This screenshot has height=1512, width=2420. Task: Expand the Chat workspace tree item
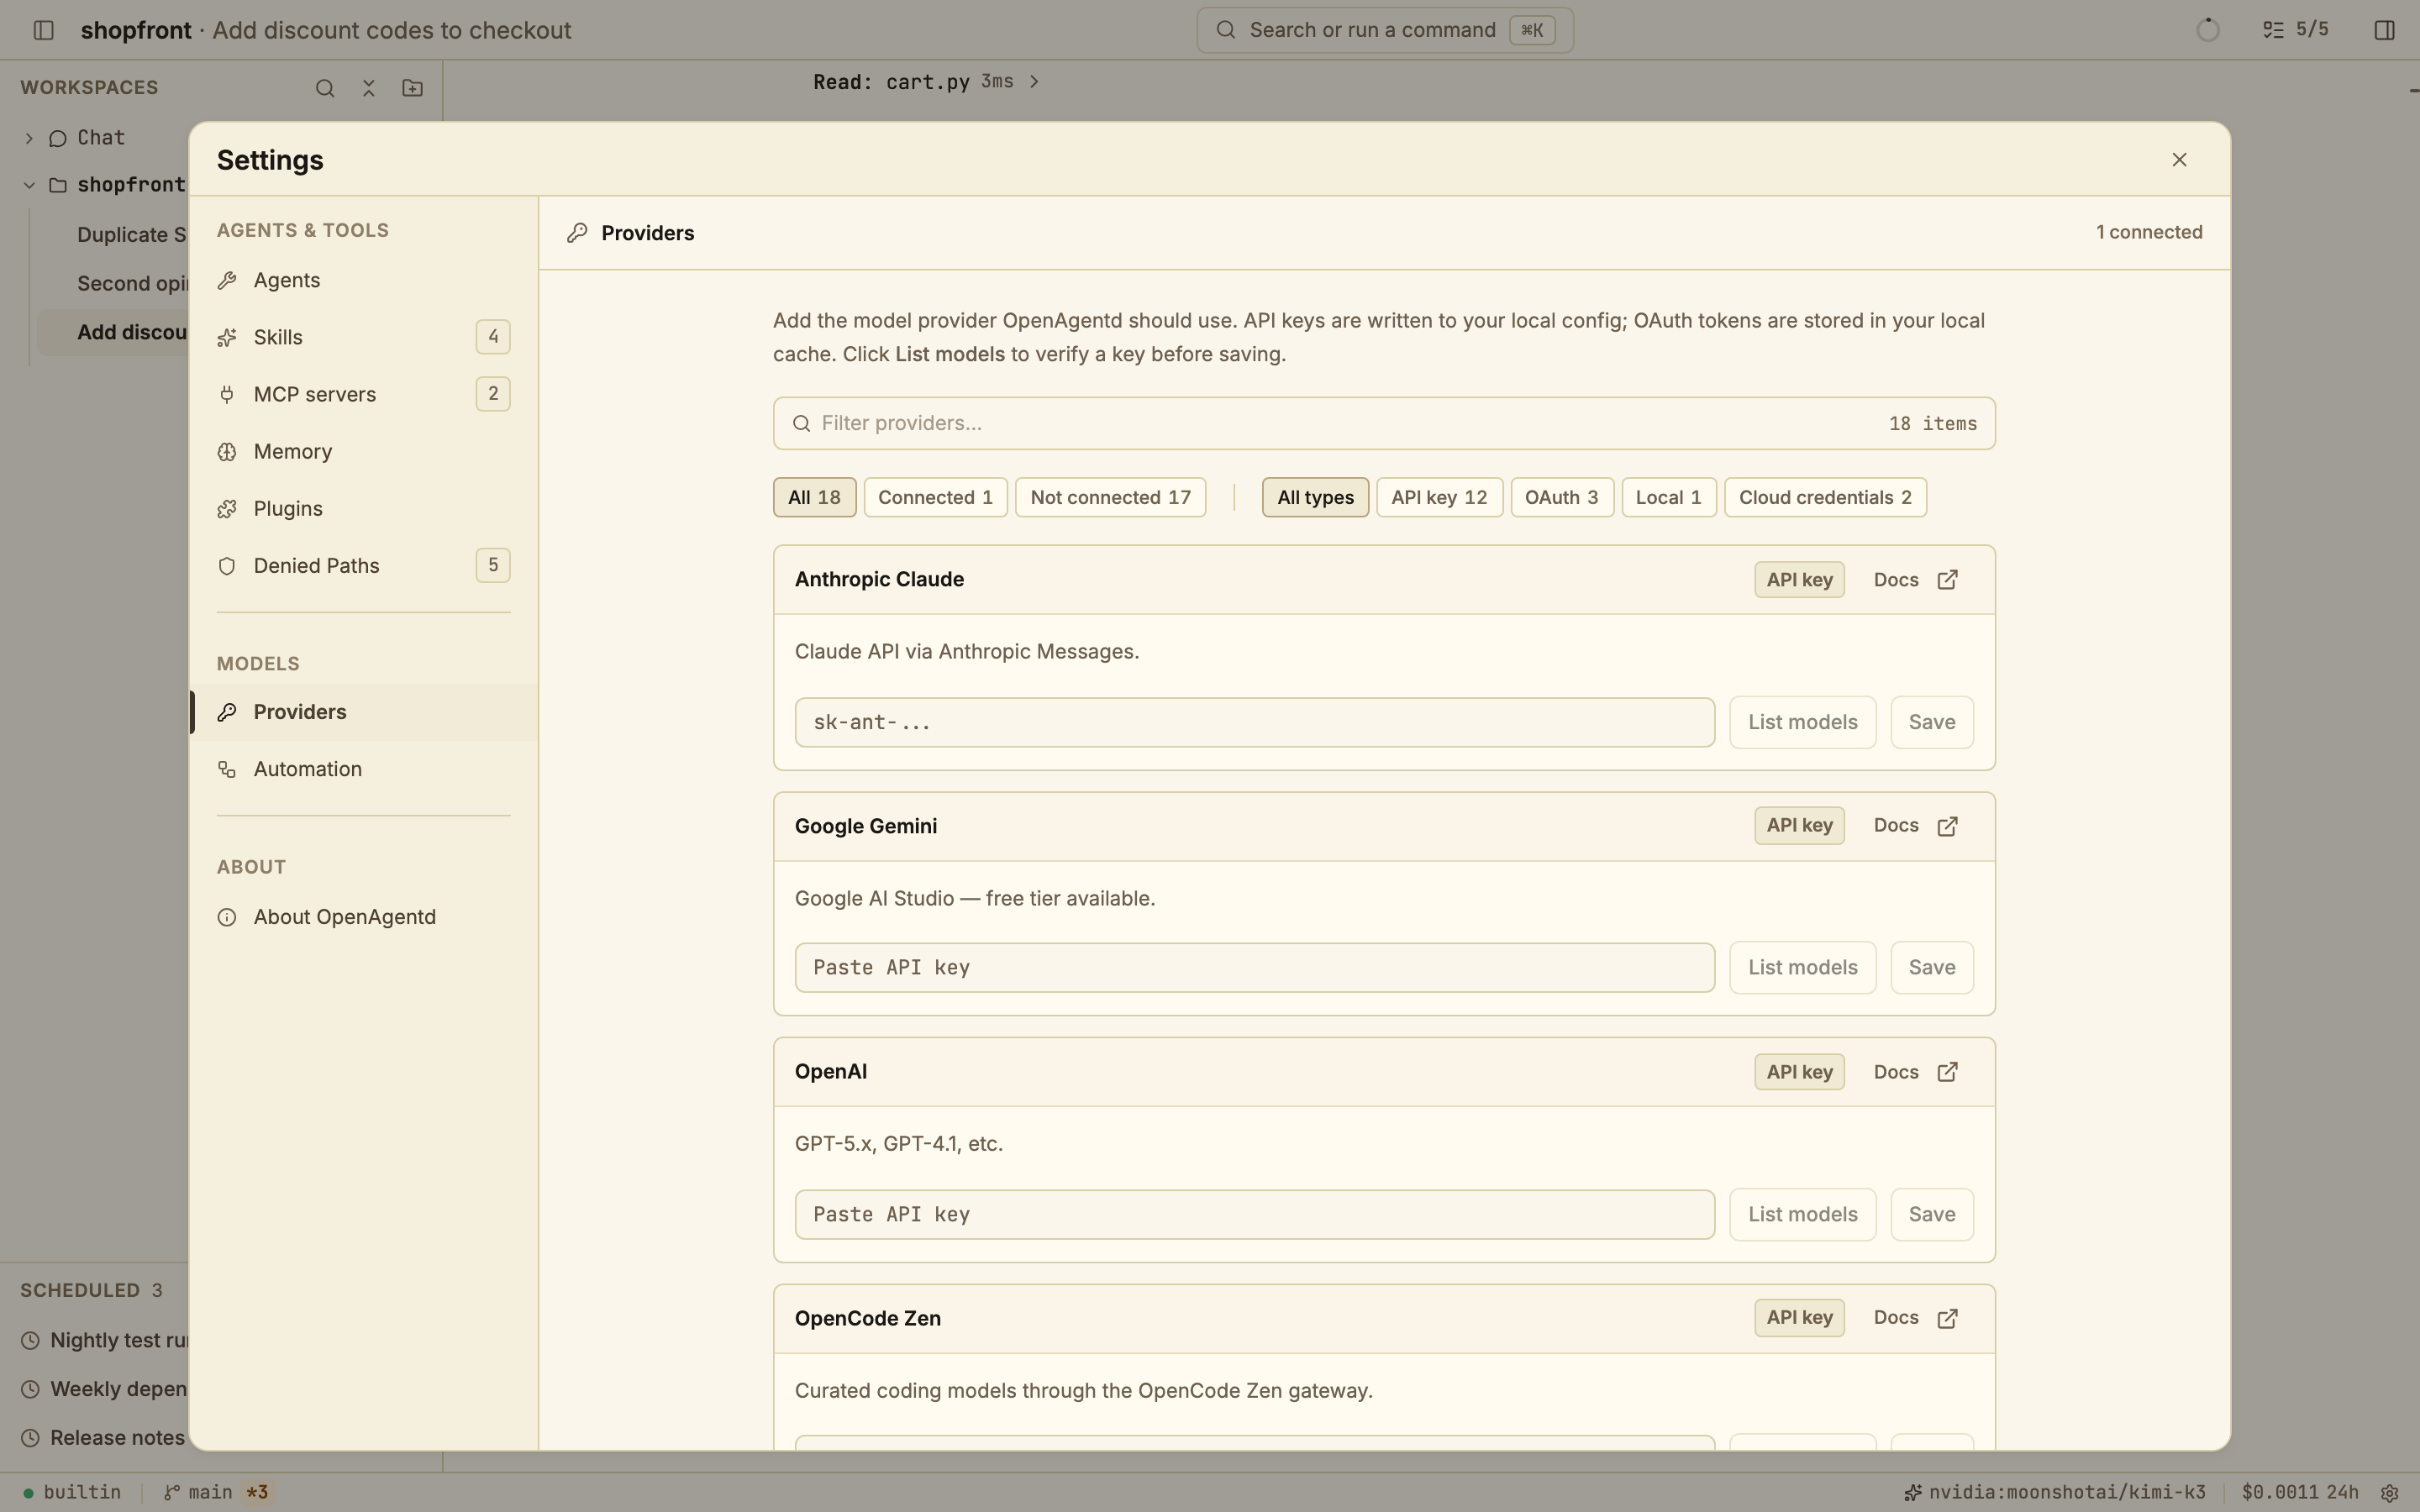(x=29, y=138)
